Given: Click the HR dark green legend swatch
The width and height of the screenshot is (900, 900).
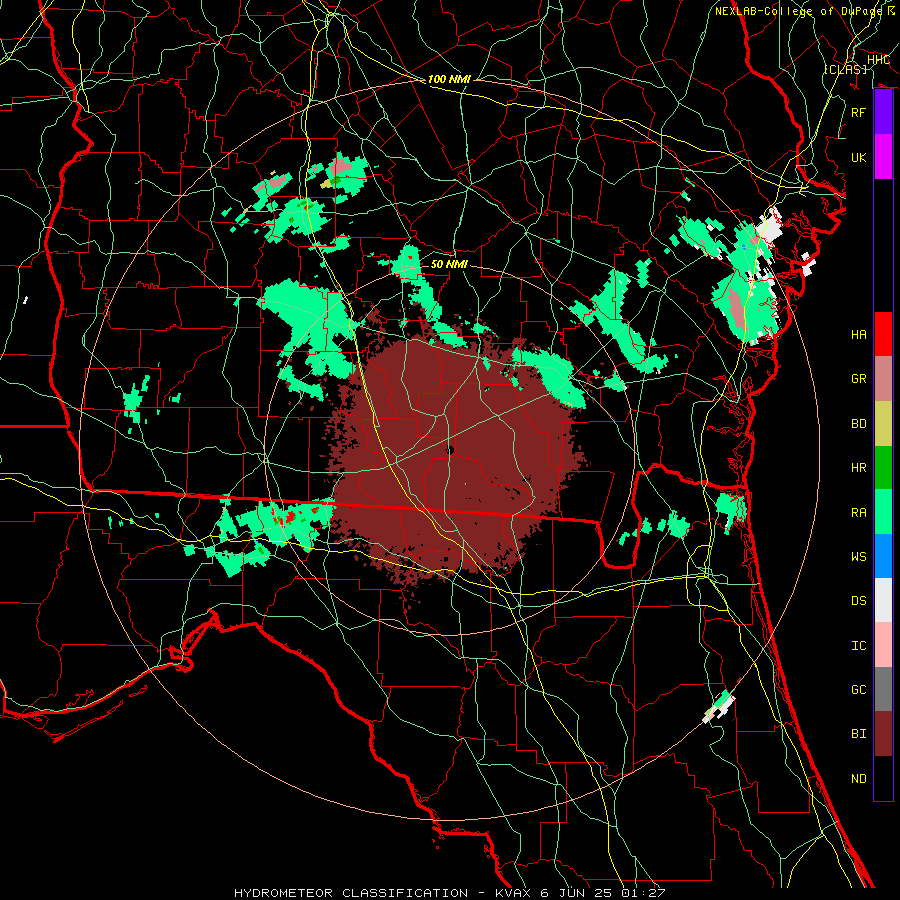Looking at the screenshot, I should coord(883,468).
